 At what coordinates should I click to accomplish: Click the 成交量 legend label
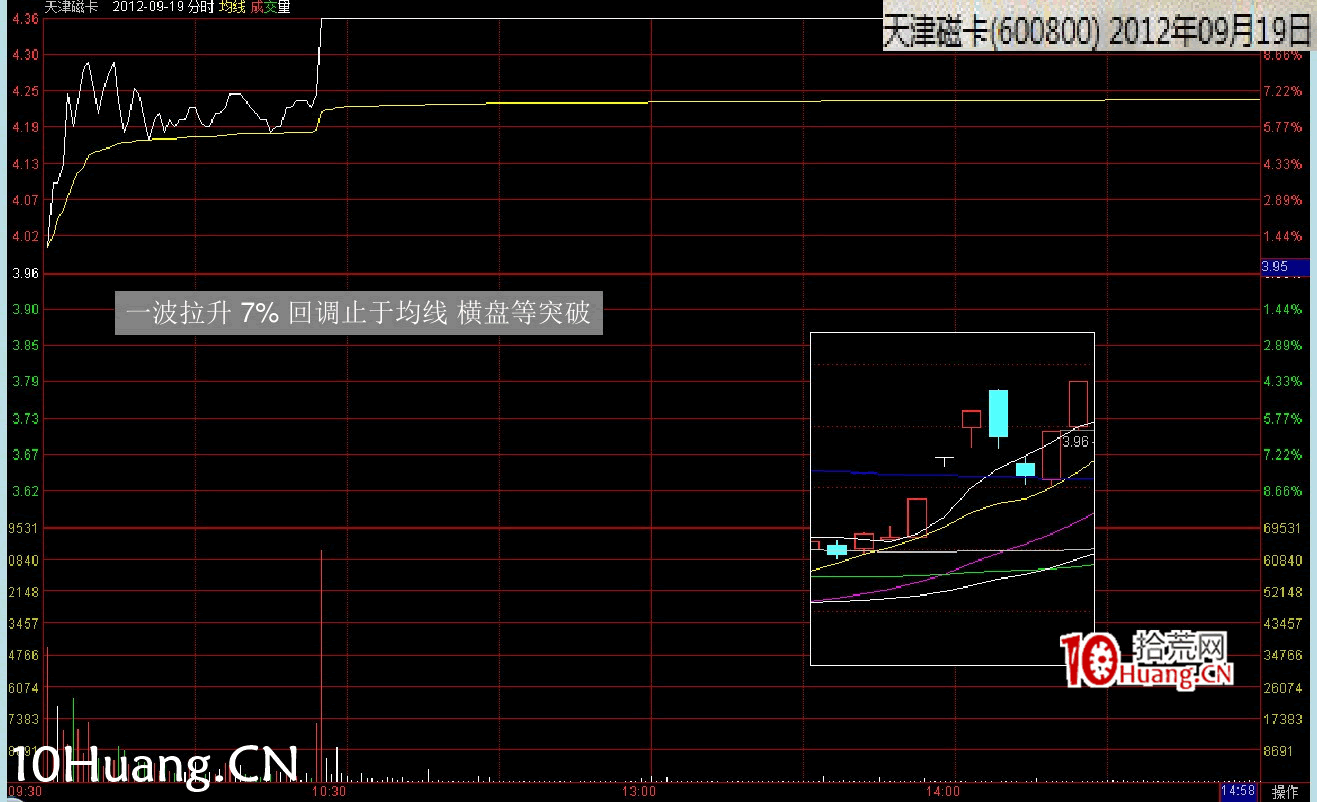click(271, 5)
